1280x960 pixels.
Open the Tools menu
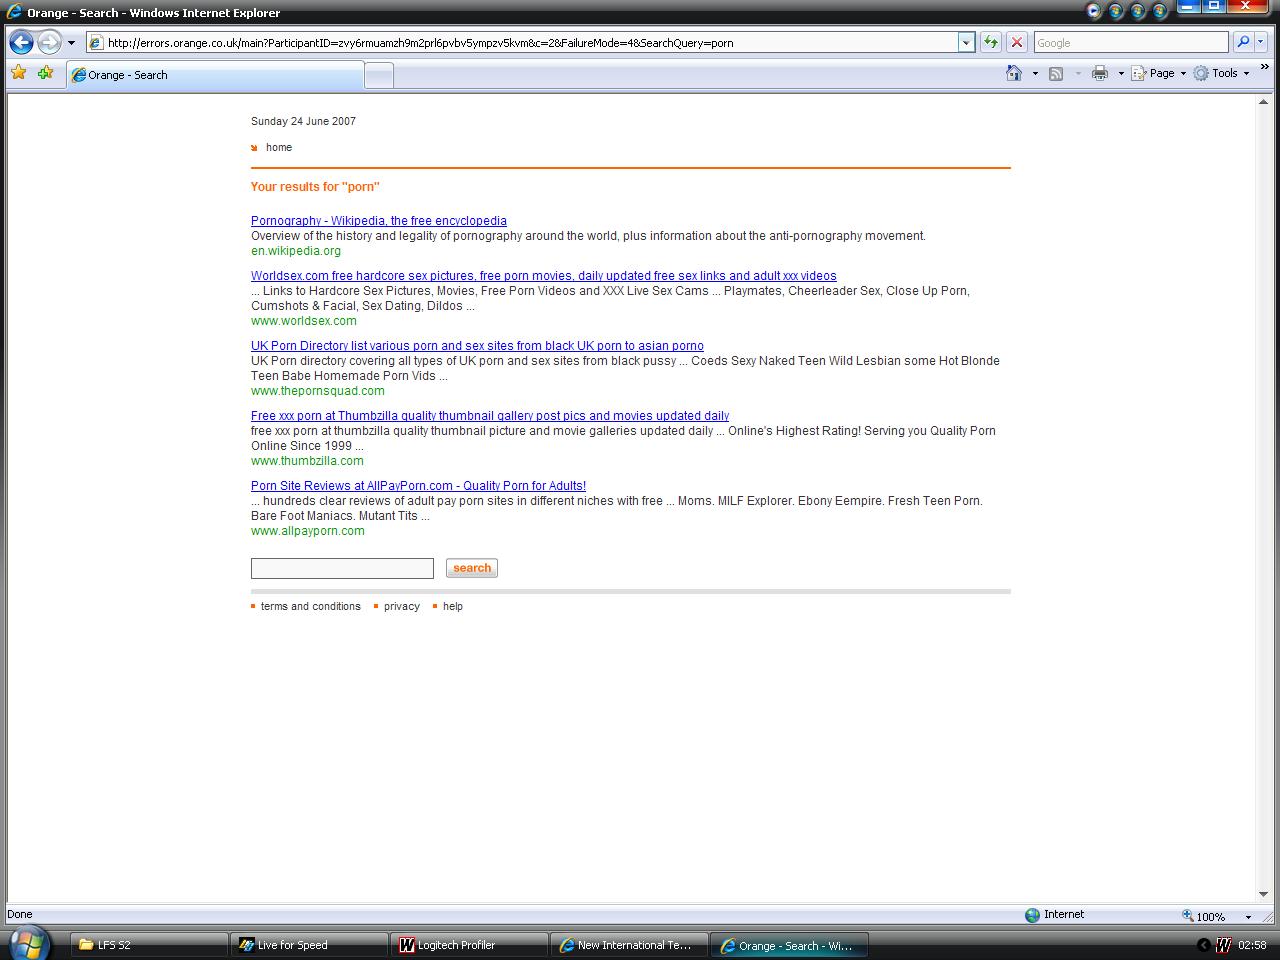1221,73
